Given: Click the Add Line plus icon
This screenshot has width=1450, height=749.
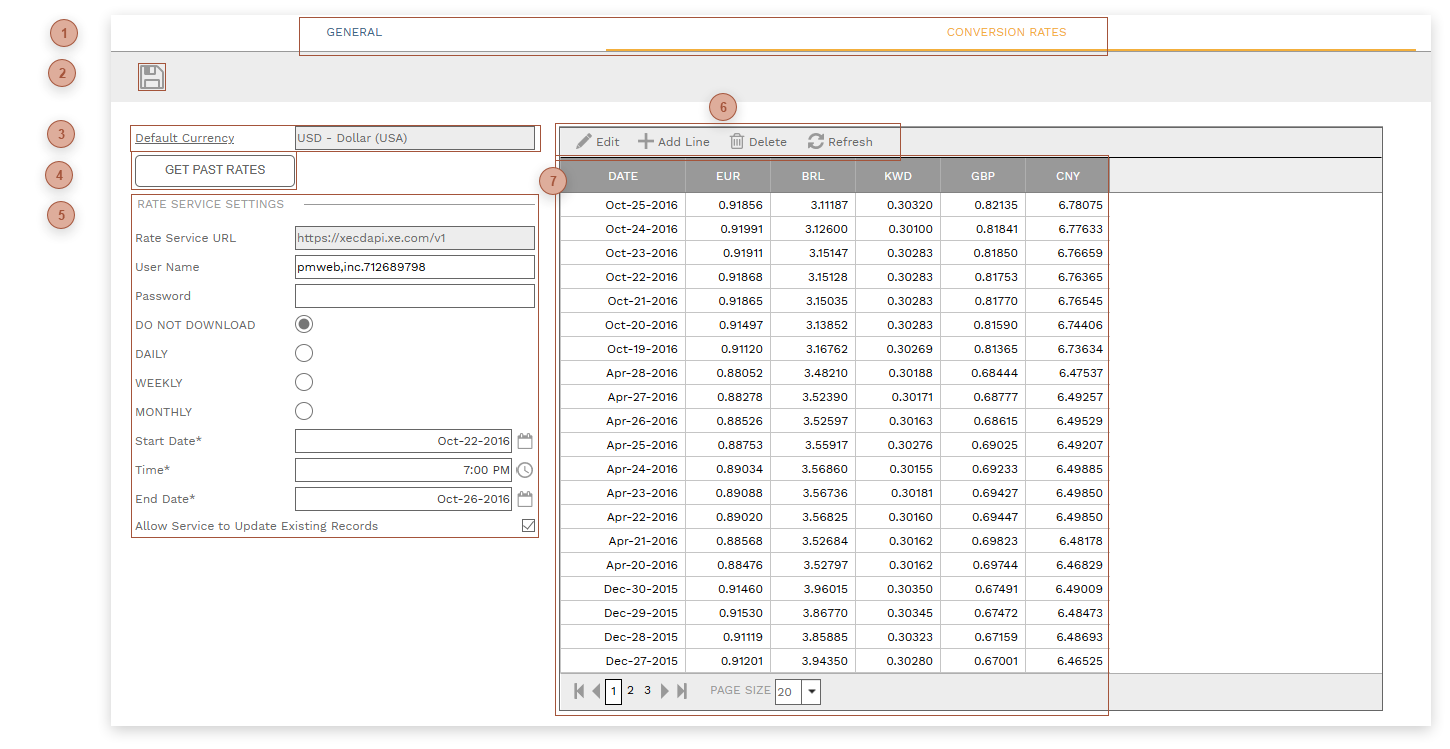Looking at the screenshot, I should pos(646,142).
